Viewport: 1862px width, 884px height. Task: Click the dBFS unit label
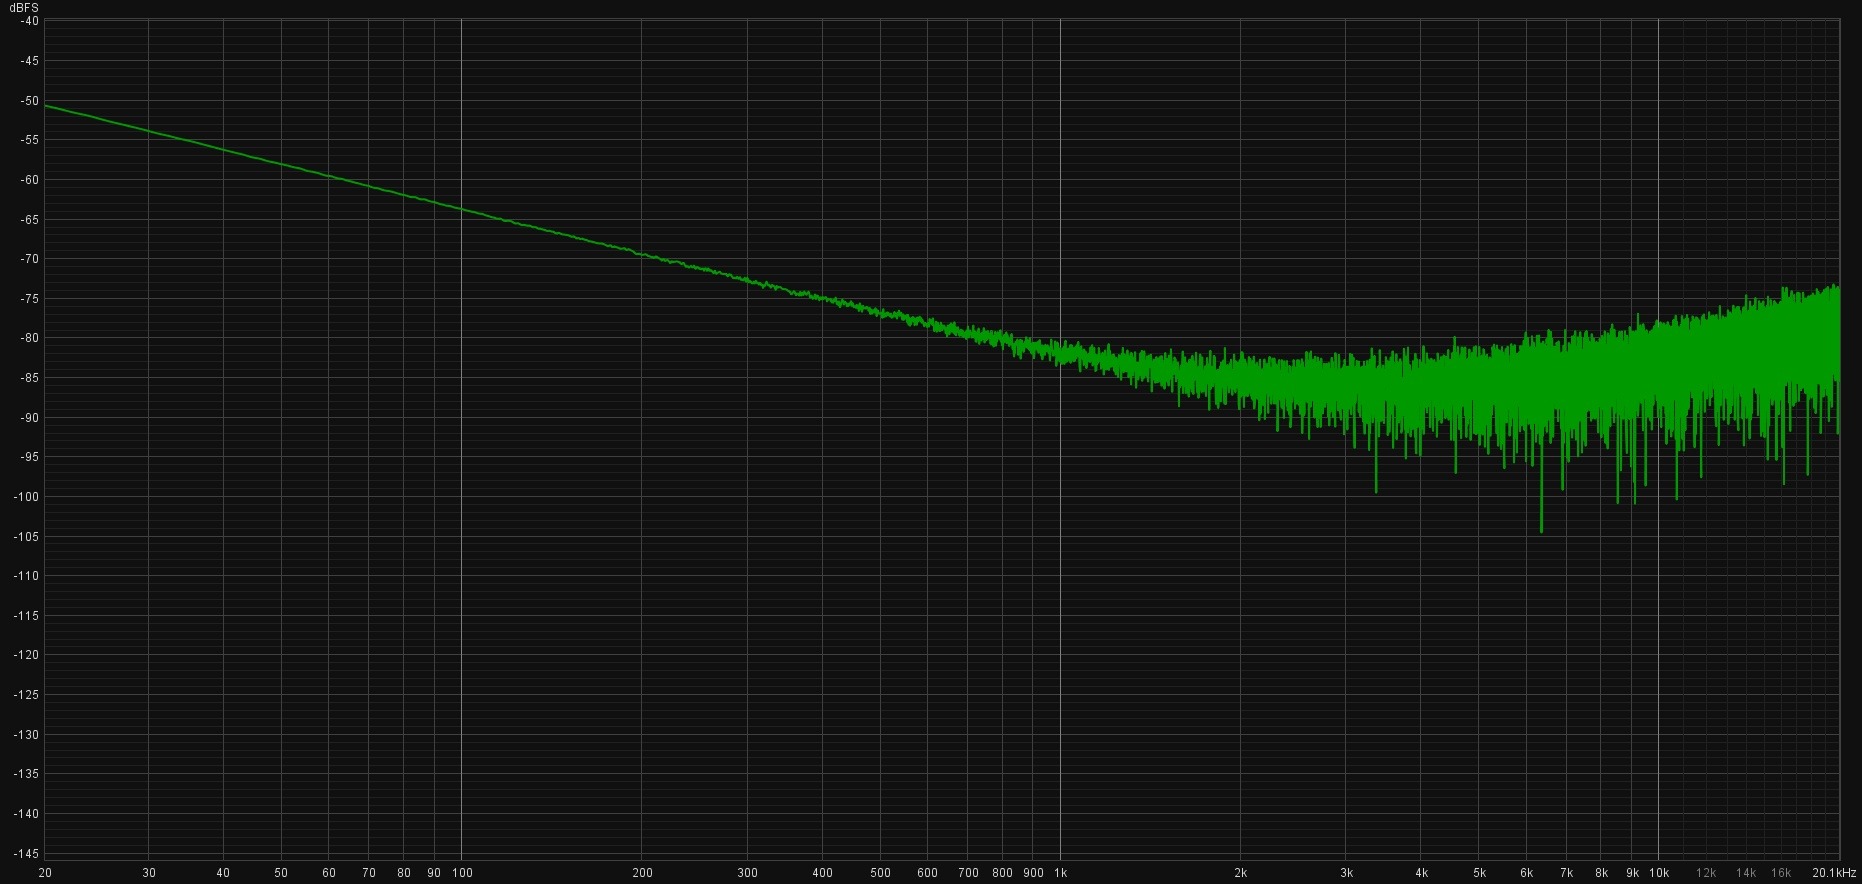24,8
